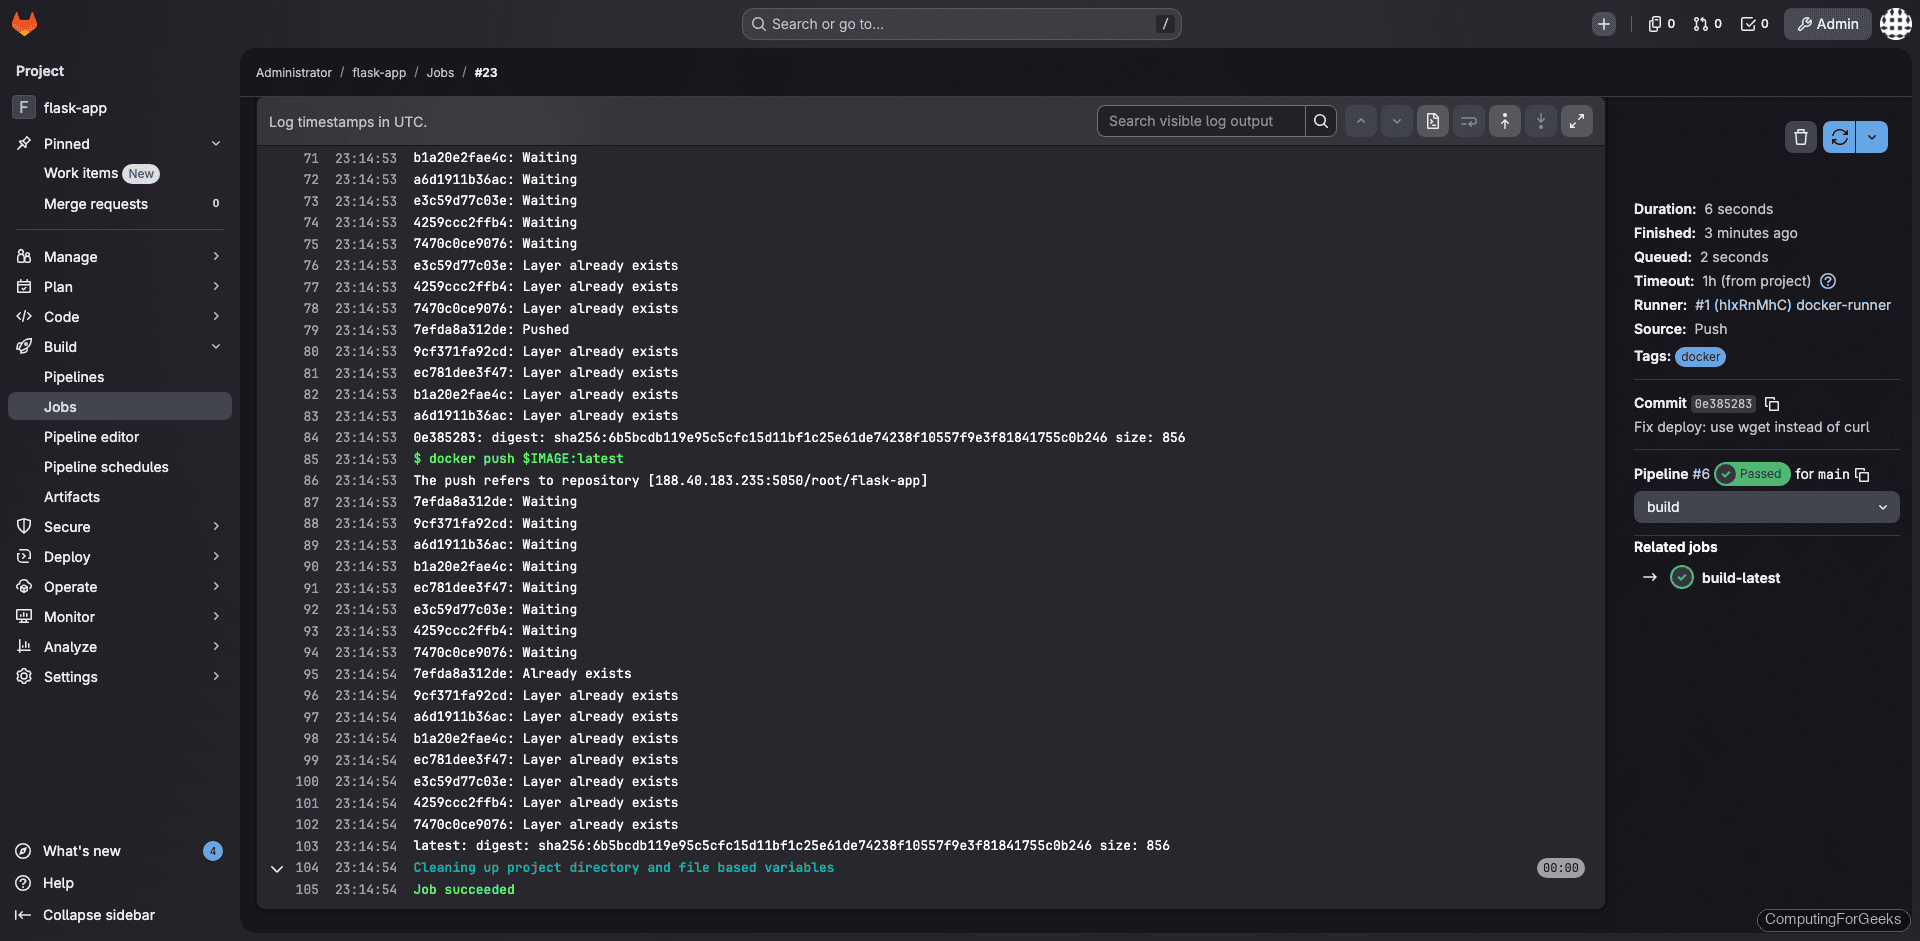Collapse the 'Cleaning up project directory' log section

point(277,868)
